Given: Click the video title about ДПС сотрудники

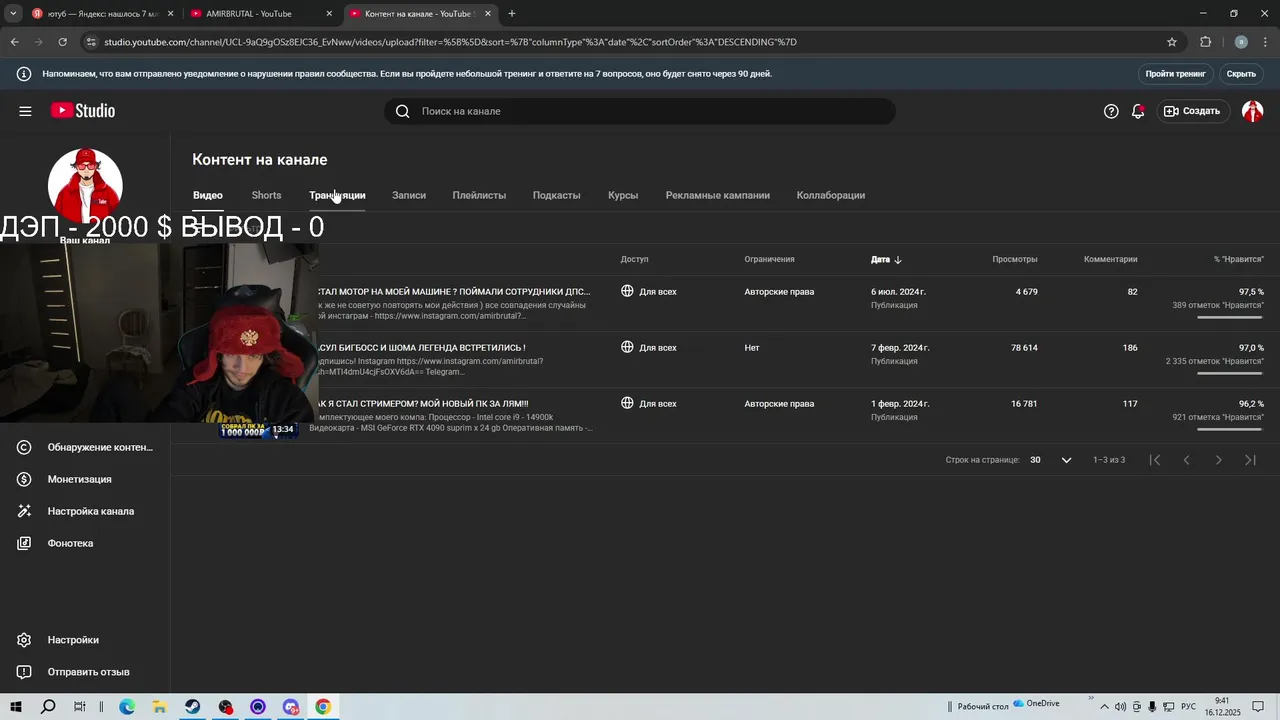Looking at the screenshot, I should tap(454, 292).
